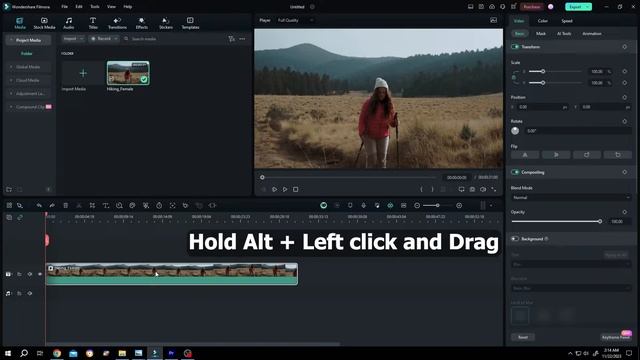The width and height of the screenshot is (640, 360).
Task: Adjust the timeline zoom slider
Action: pyautogui.click(x=438, y=205)
